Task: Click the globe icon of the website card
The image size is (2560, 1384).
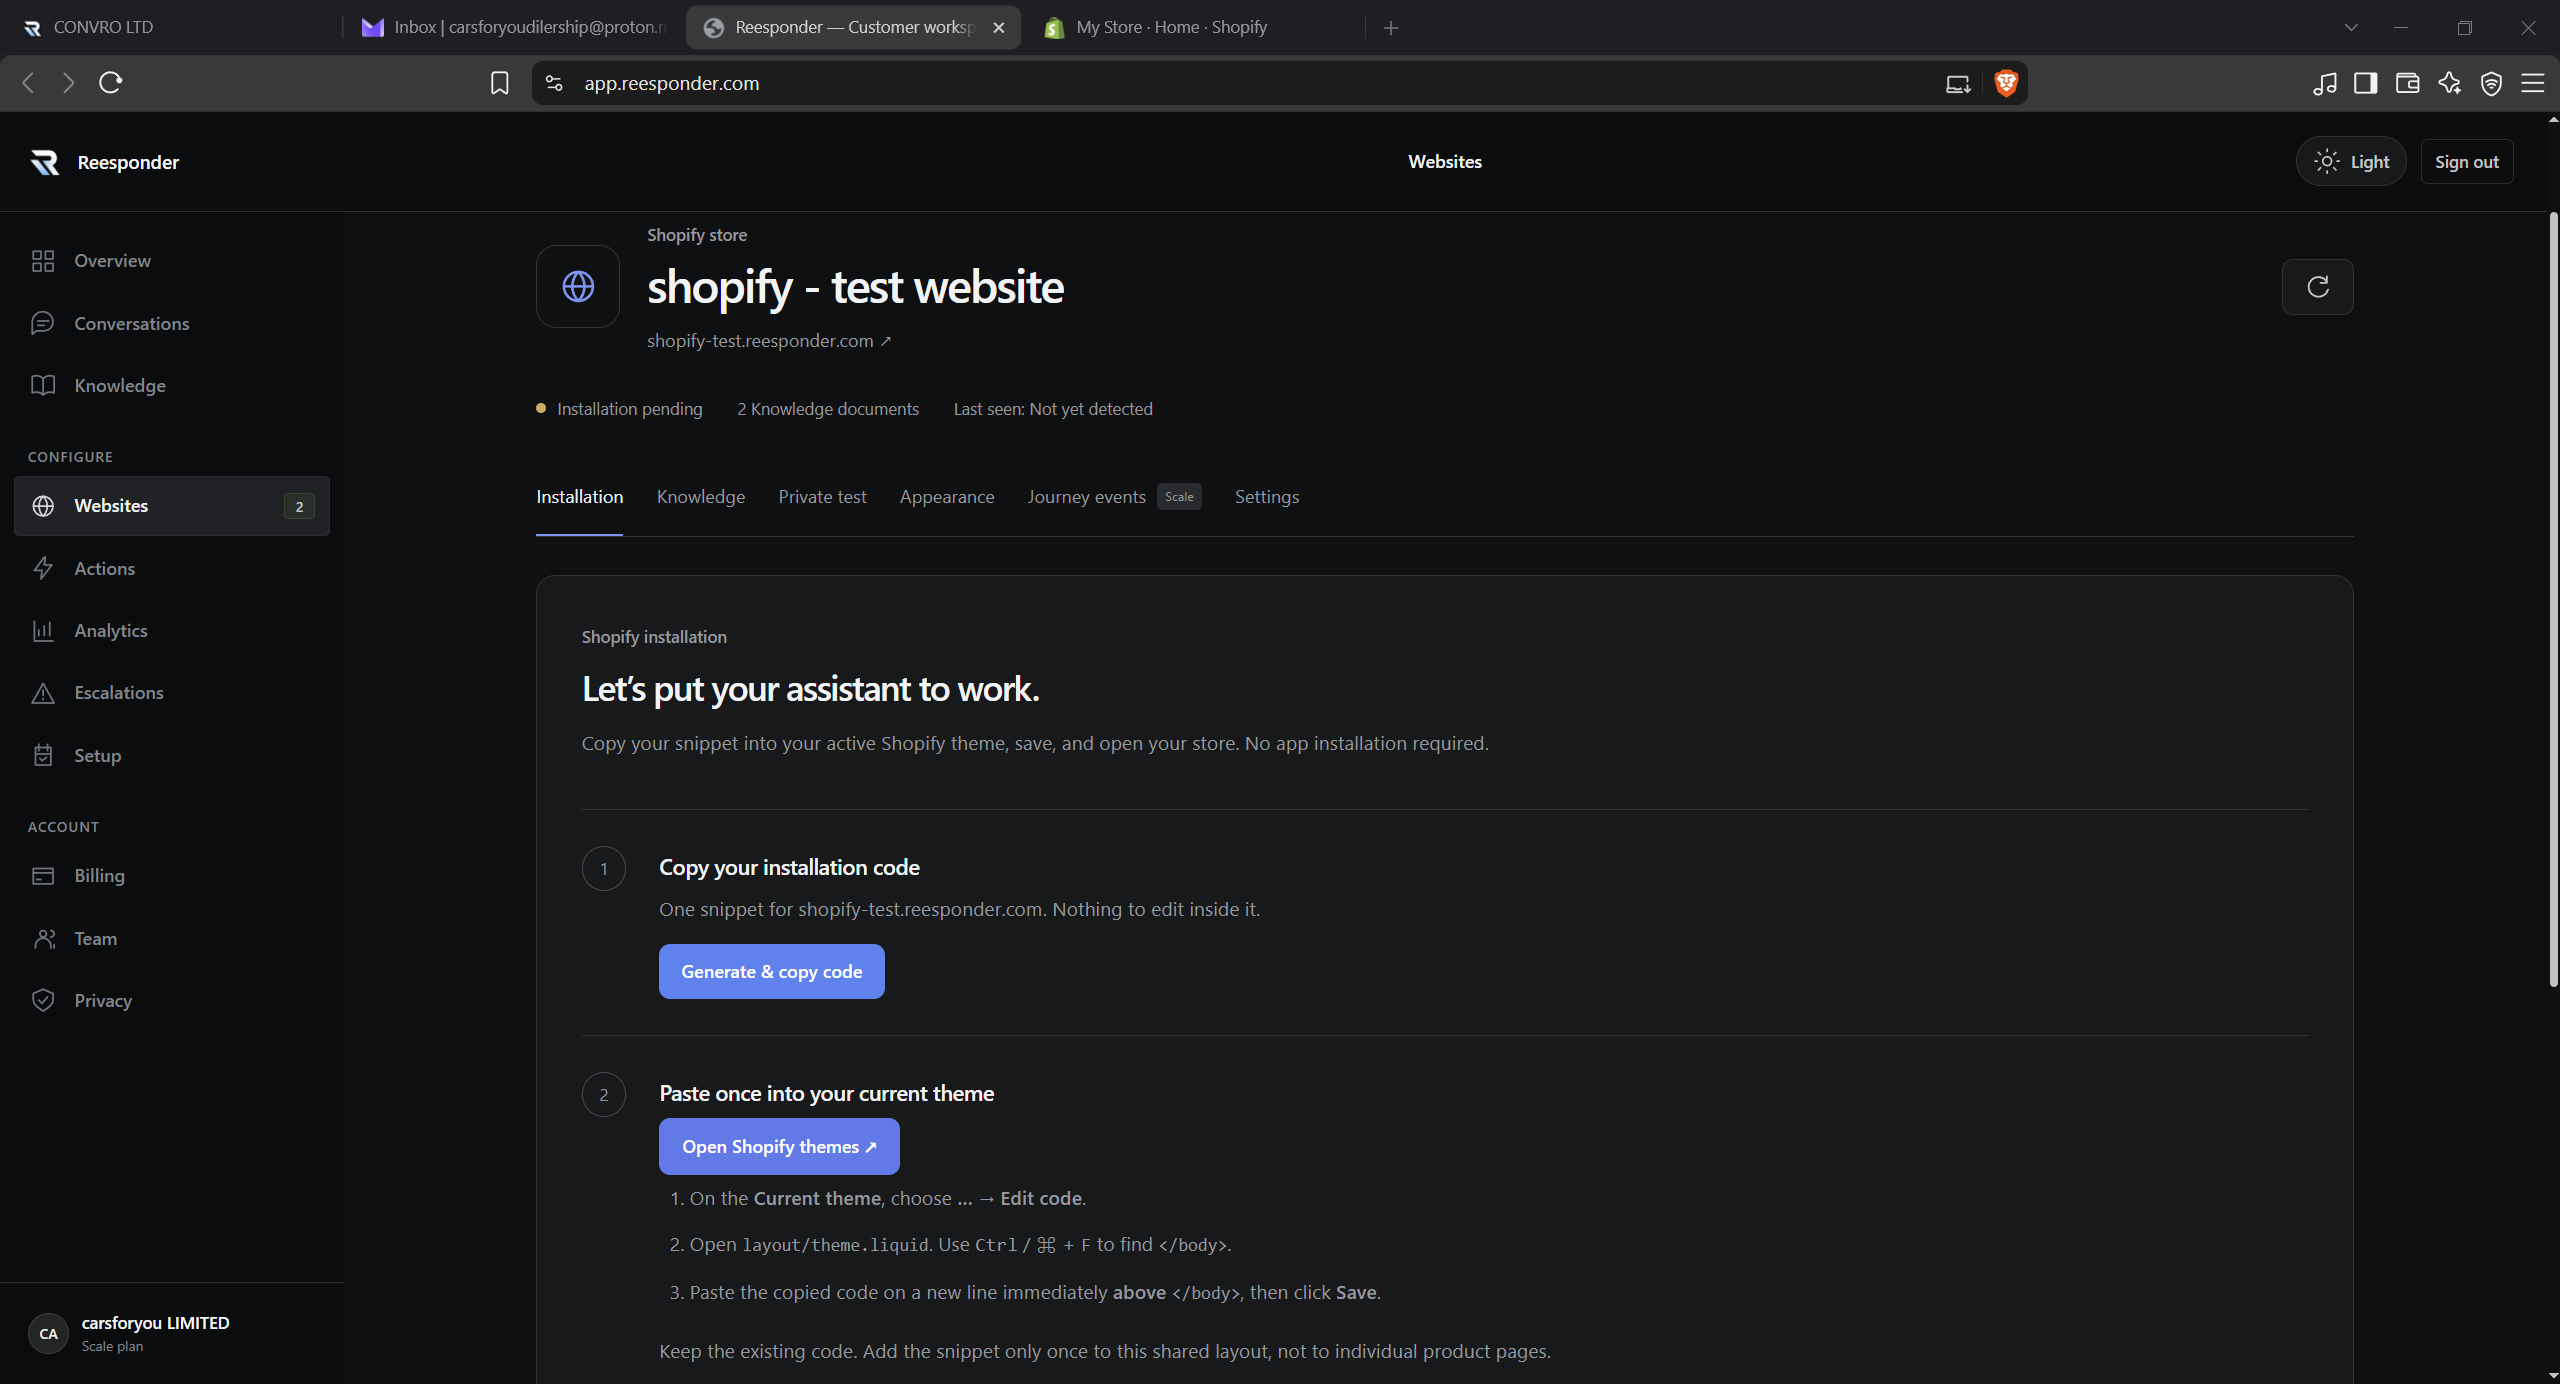Action: point(578,287)
